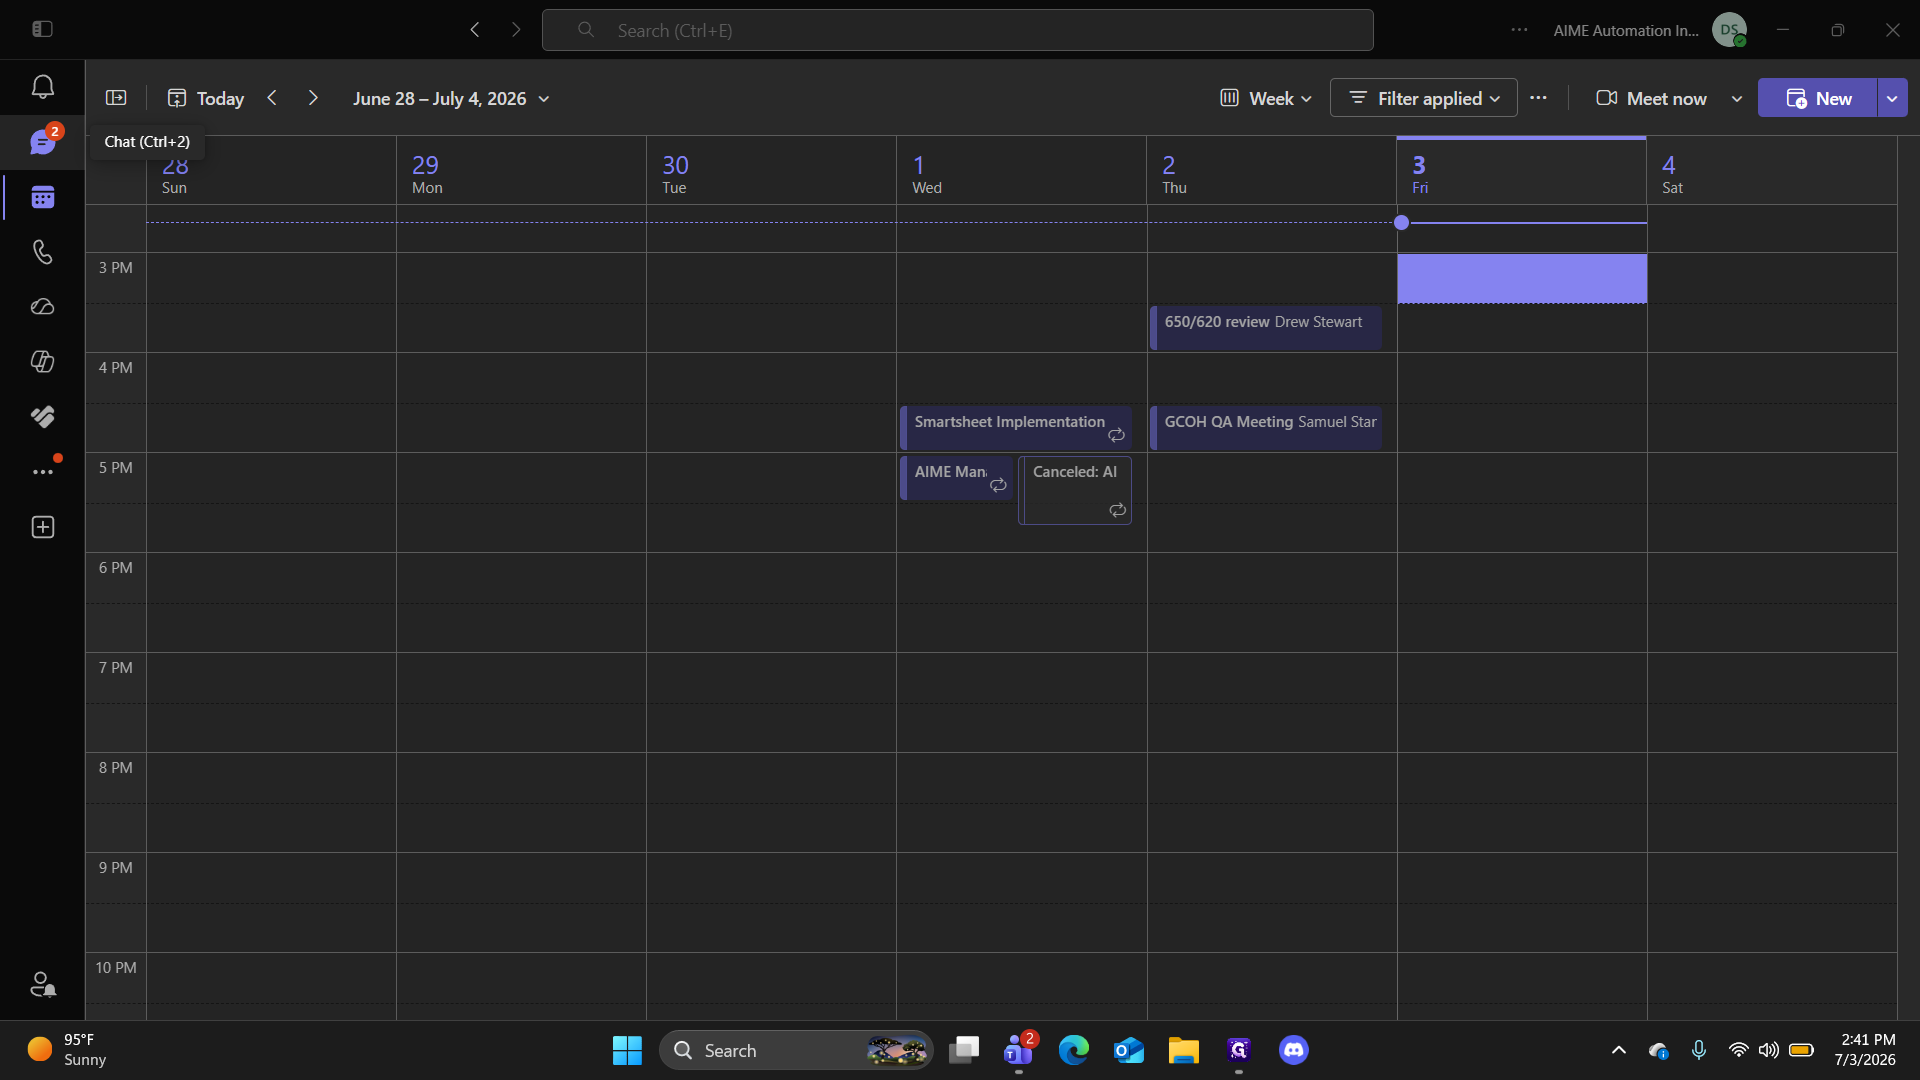Open Settings and more ellipsis in title bar
Image resolution: width=1920 pixels, height=1080 pixels.
1519,30
